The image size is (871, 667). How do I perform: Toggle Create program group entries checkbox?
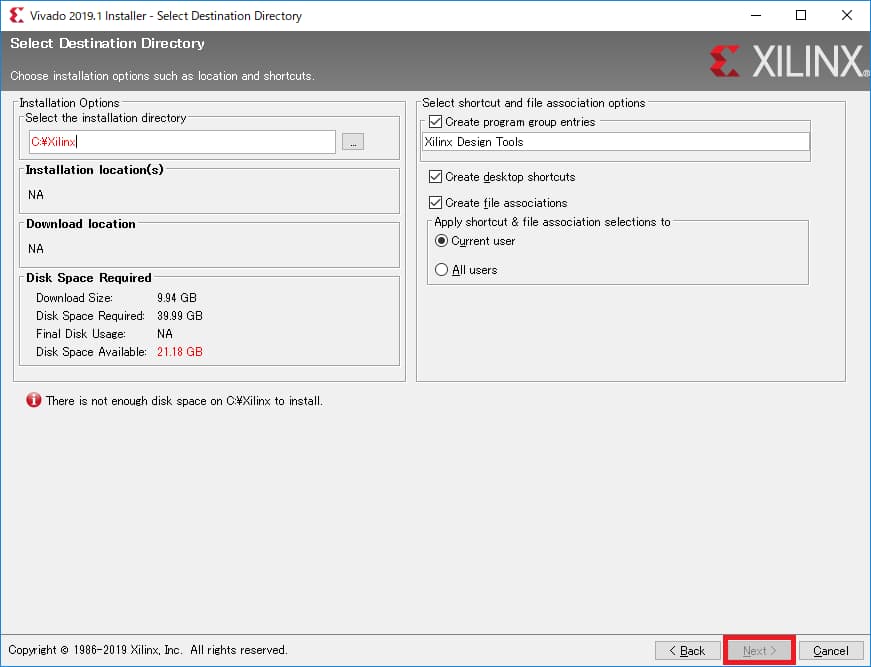pos(436,122)
